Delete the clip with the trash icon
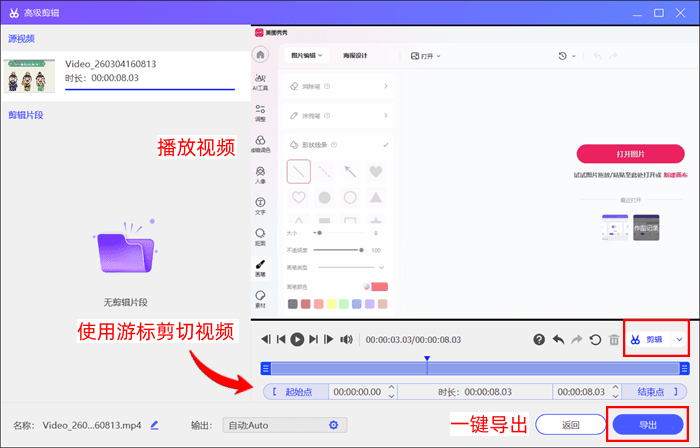 click(614, 340)
